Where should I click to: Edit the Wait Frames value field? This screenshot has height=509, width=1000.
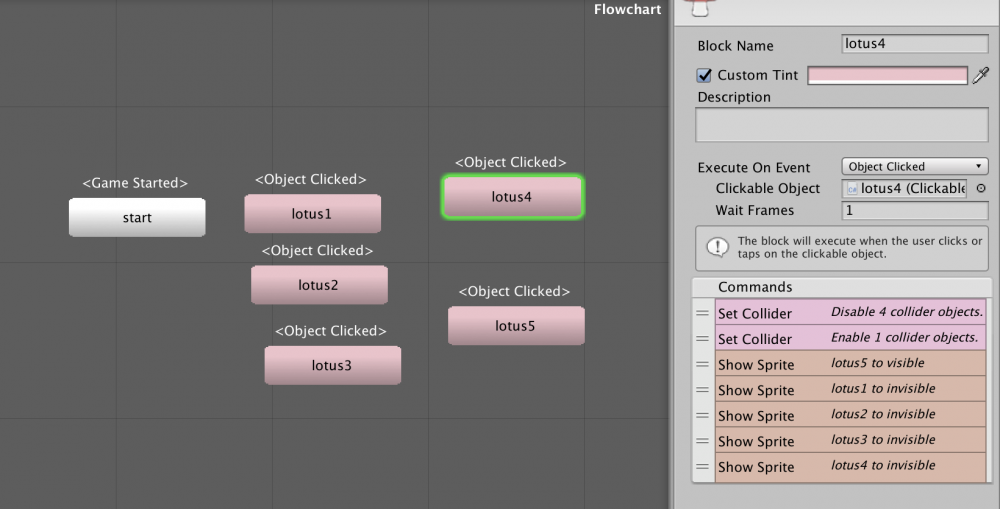[x=915, y=210]
